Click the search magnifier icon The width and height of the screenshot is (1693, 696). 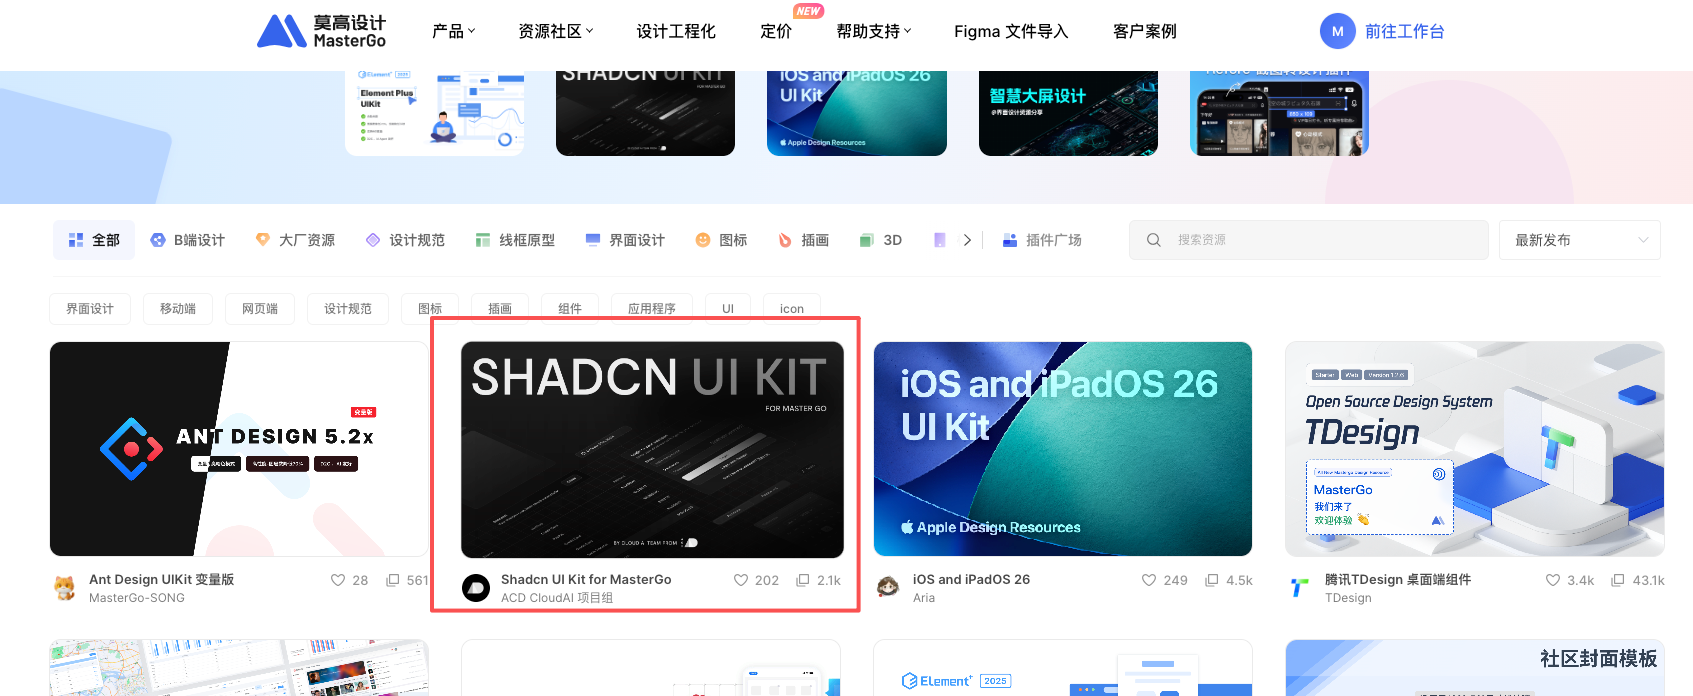click(x=1153, y=240)
